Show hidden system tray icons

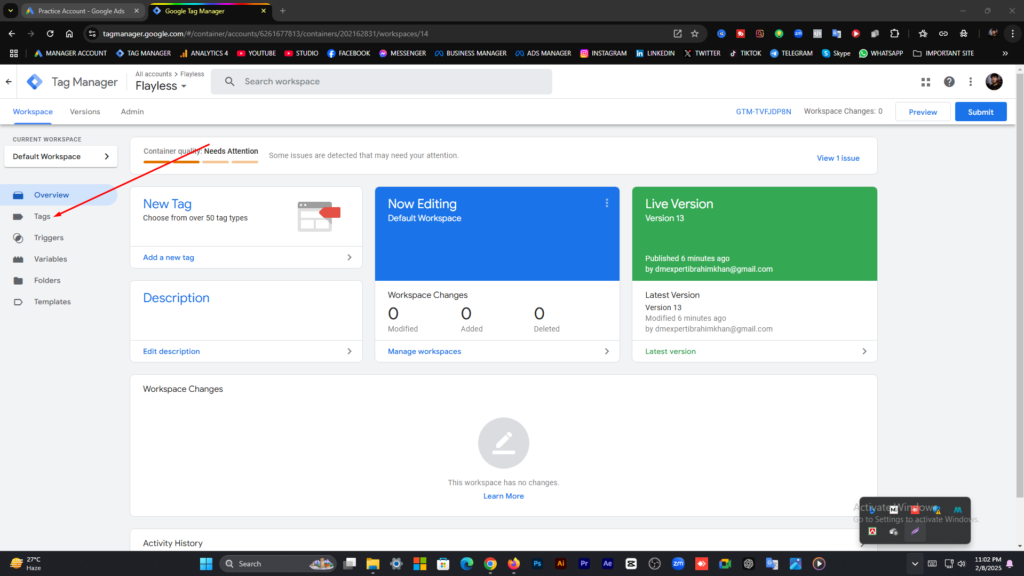click(x=914, y=564)
